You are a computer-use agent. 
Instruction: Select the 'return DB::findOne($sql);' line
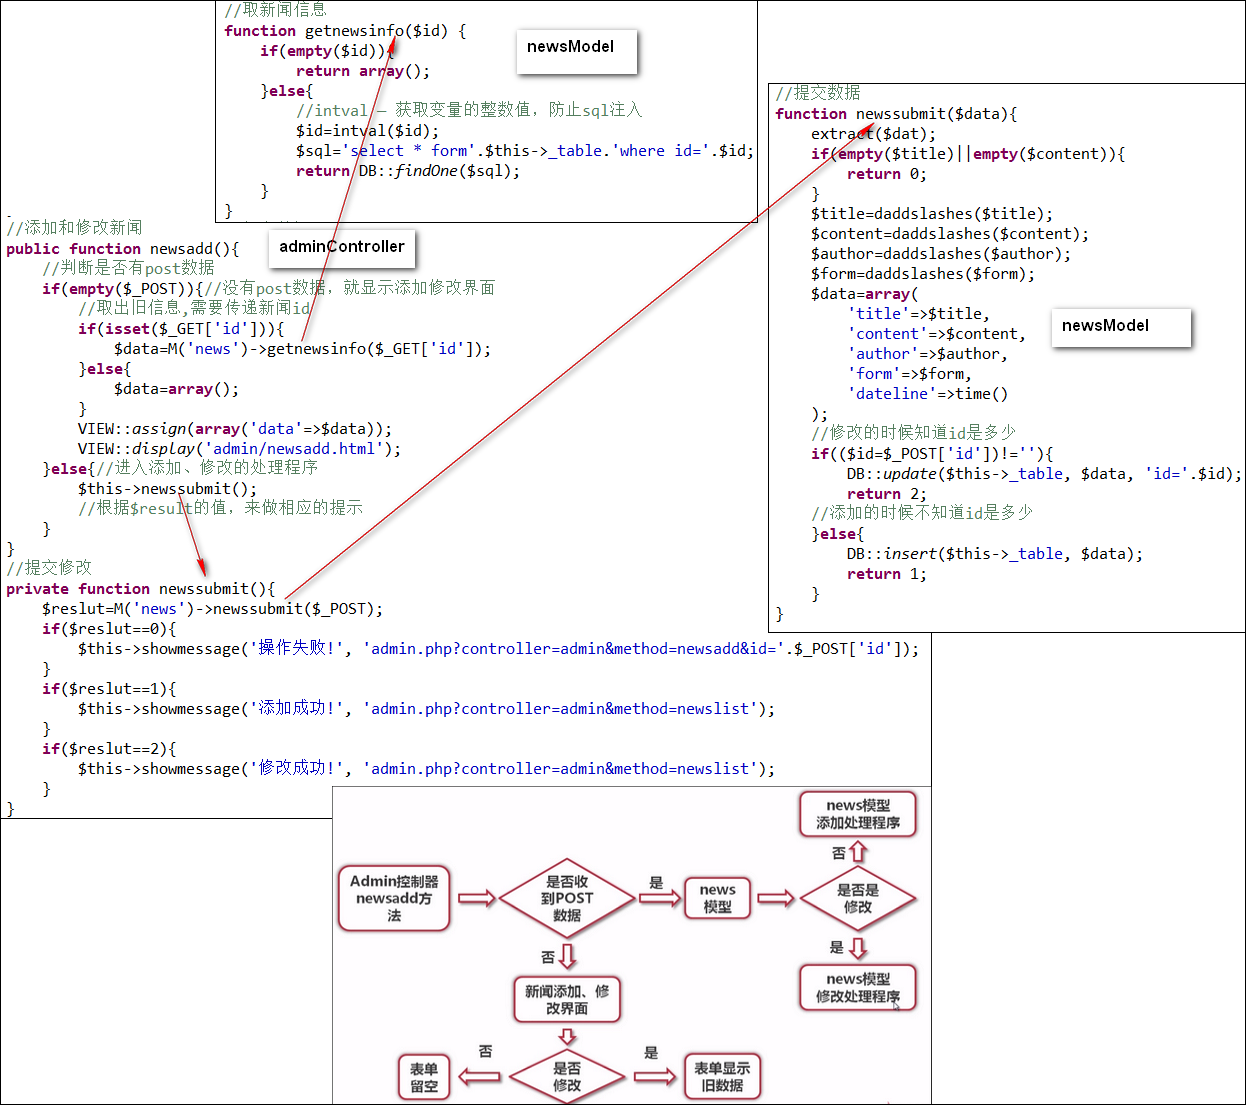pyautogui.click(x=408, y=171)
